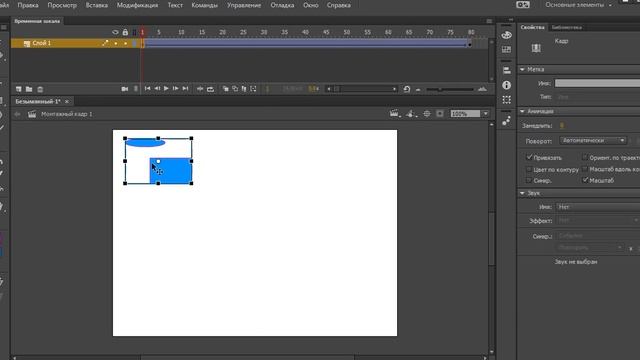Center the stage
640x360 pixels.
427,114
